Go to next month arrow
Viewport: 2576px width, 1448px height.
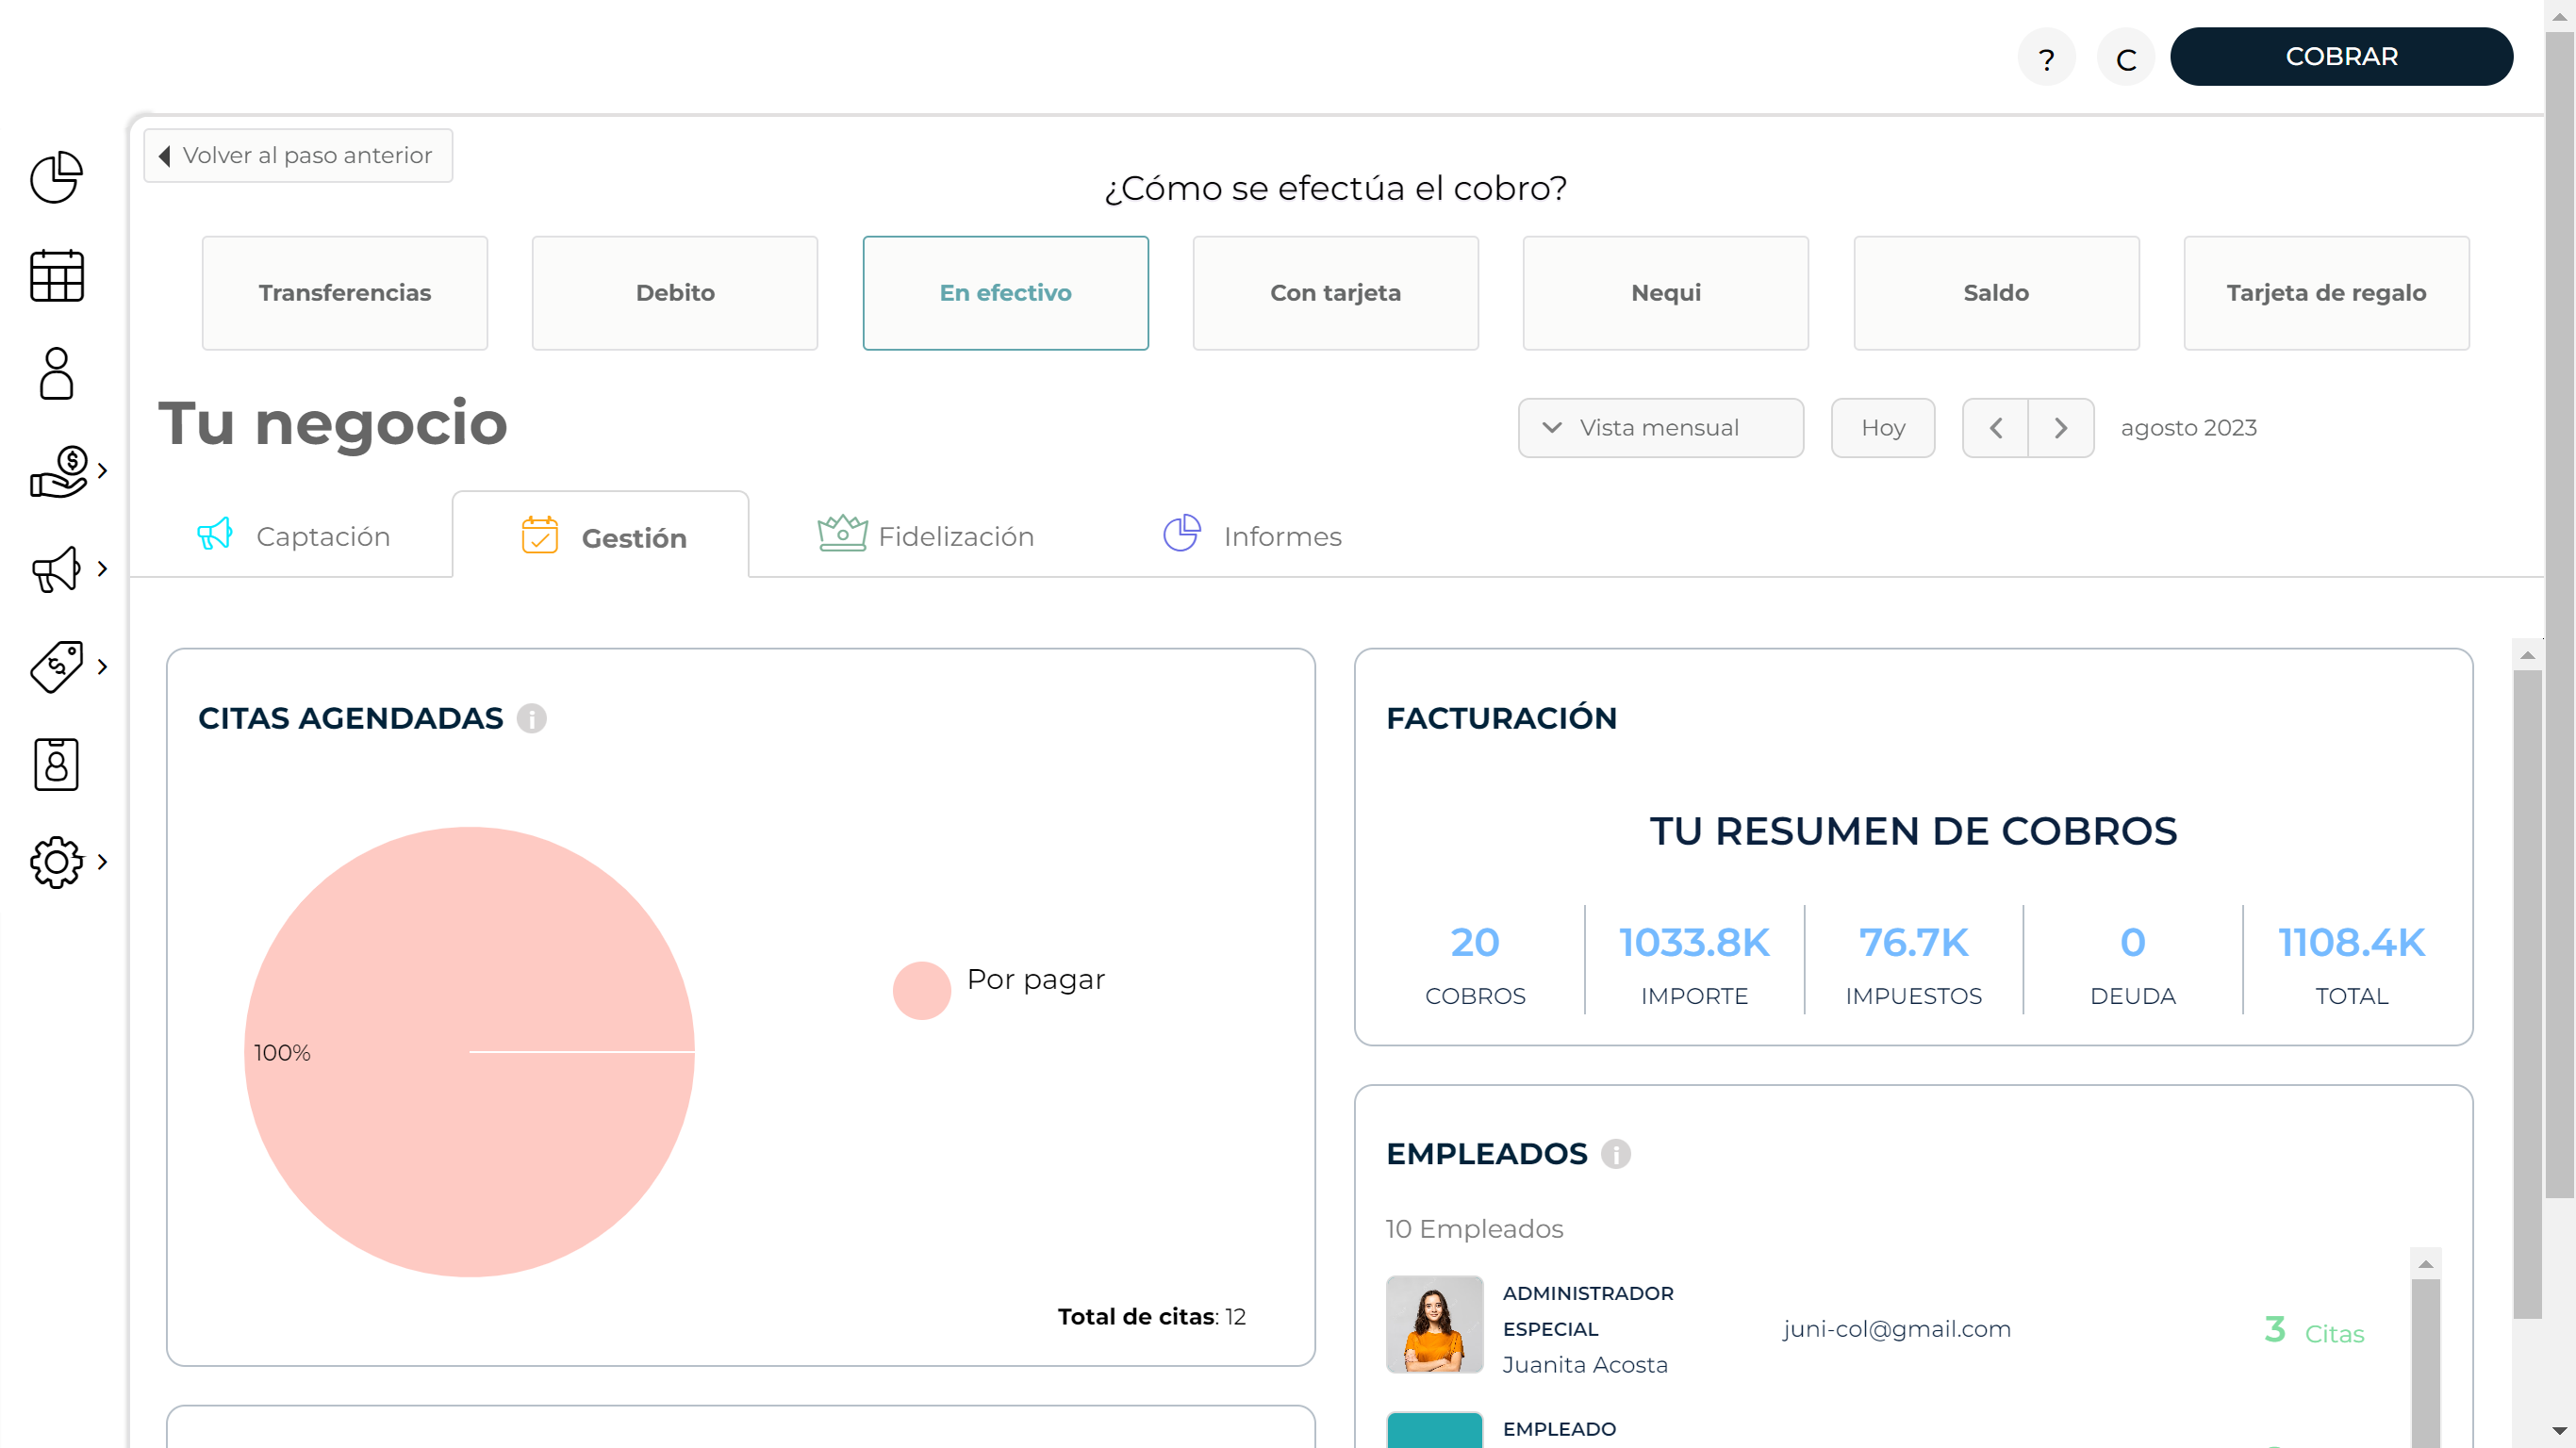click(2061, 428)
